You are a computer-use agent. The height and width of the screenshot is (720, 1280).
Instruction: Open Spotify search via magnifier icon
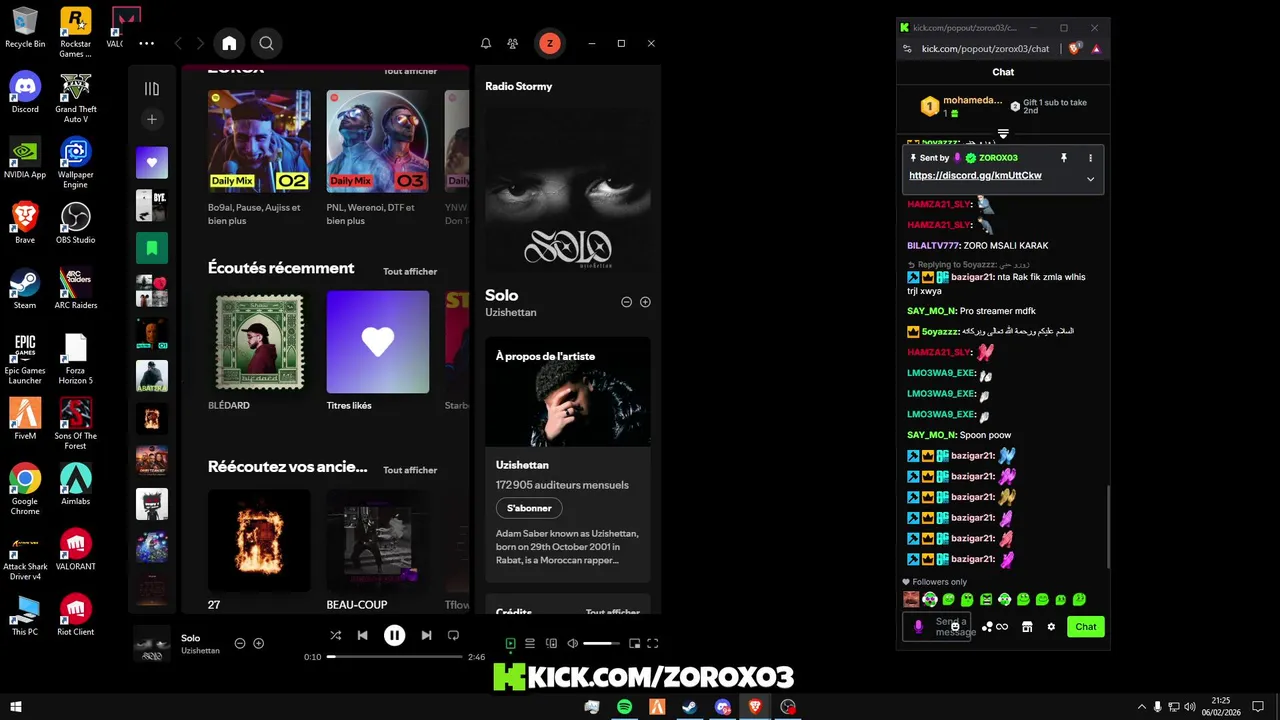[266, 43]
